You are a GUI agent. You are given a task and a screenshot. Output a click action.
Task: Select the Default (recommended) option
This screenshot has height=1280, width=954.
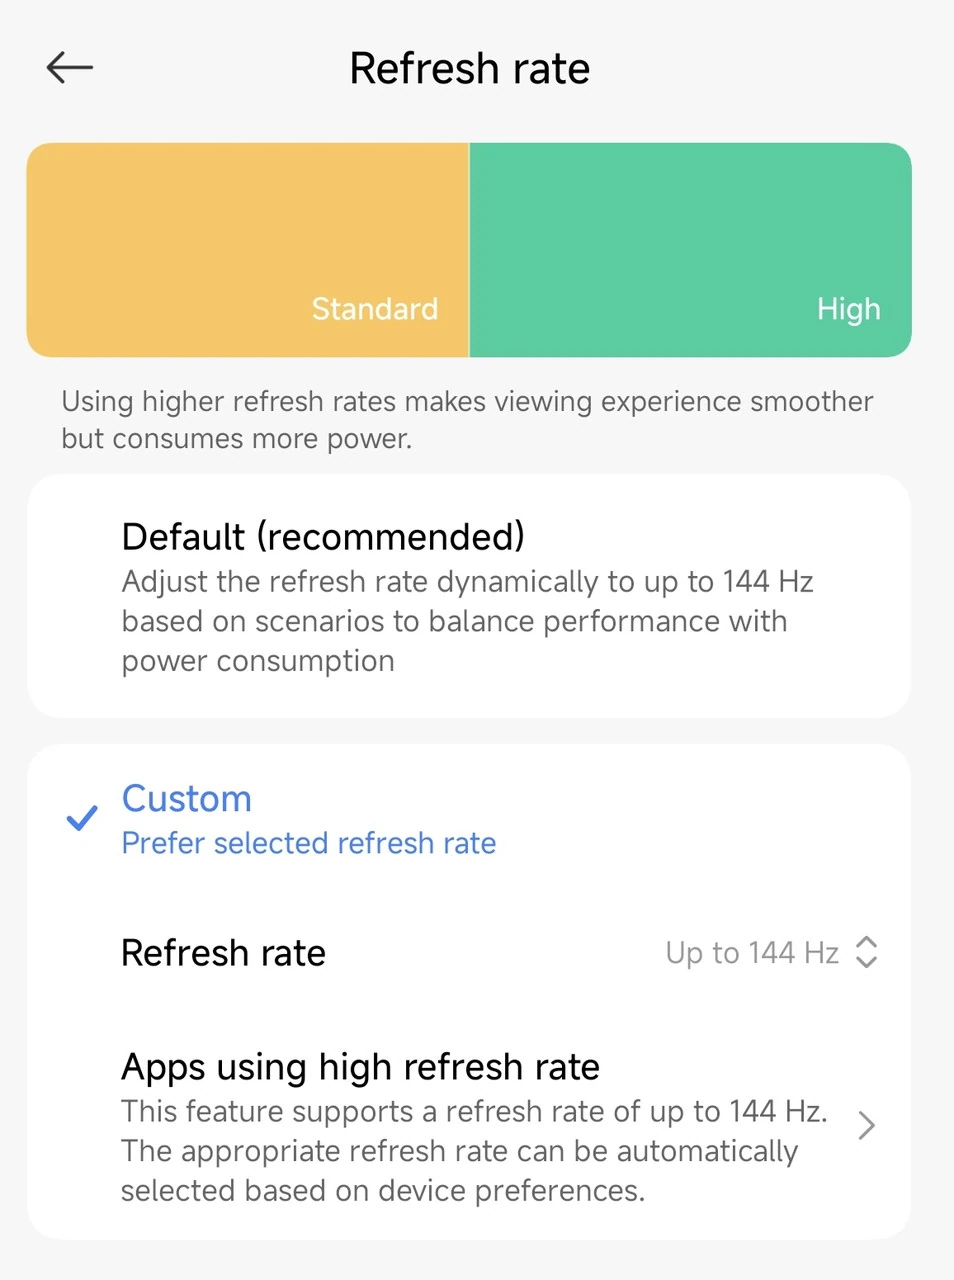pyautogui.click(x=322, y=537)
